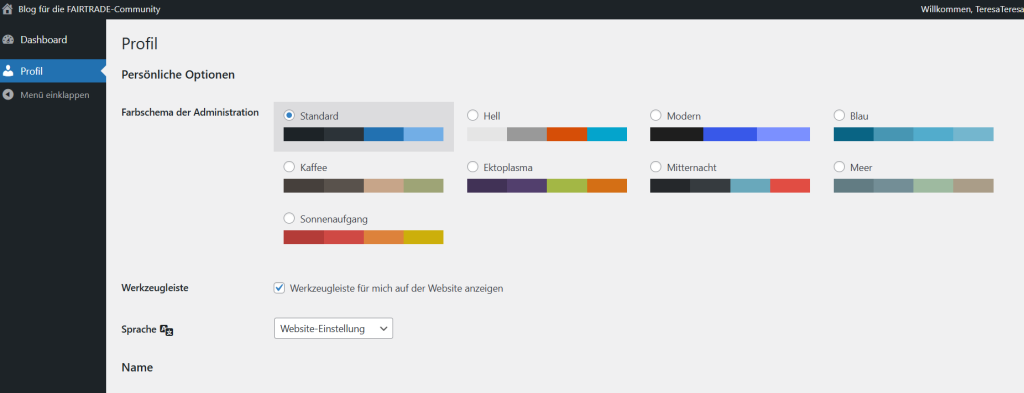Click the Standard scheme color palette
The width and height of the screenshot is (1024, 393).
364,134
